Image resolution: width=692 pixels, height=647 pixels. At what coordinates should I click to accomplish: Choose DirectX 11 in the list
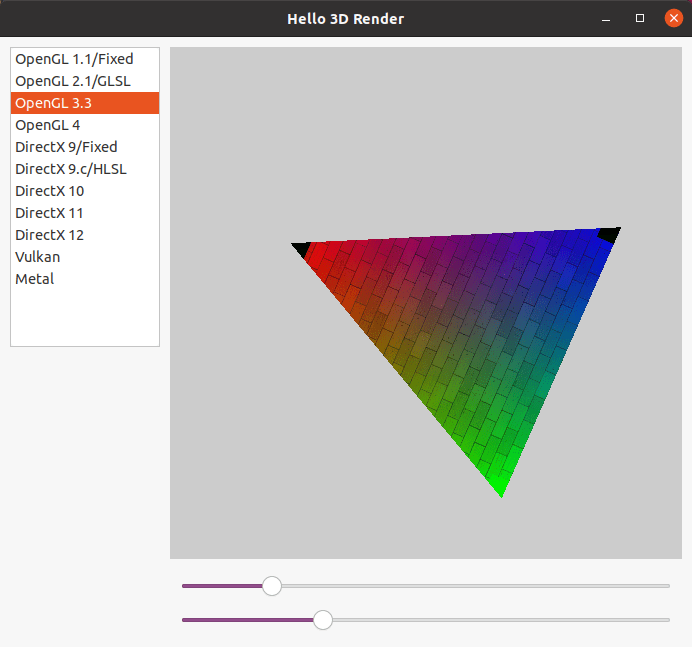coord(50,213)
